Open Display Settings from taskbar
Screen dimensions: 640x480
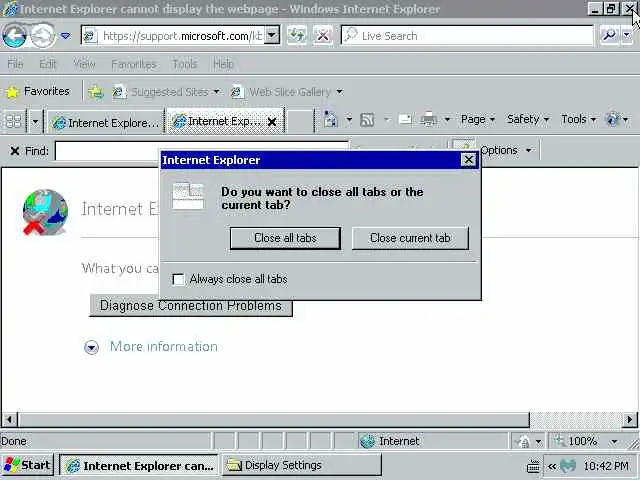302,465
